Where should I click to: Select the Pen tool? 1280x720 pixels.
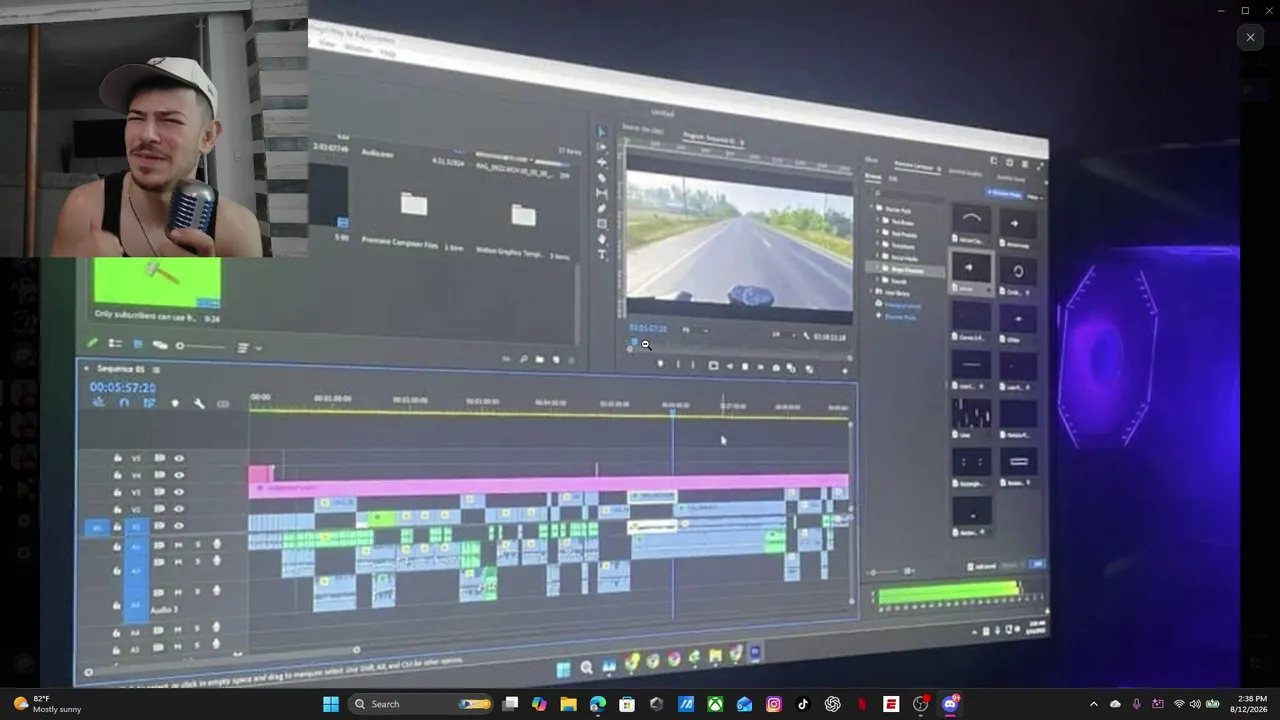[x=602, y=209]
